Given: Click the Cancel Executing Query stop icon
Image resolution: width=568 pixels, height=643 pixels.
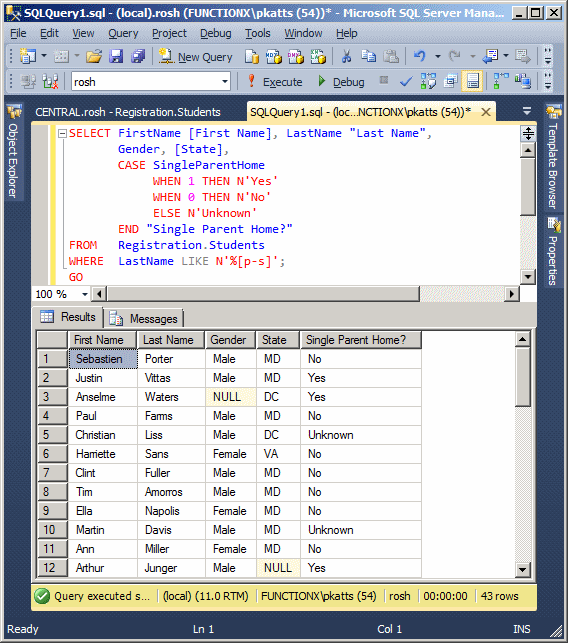Looking at the screenshot, I should click(384, 80).
